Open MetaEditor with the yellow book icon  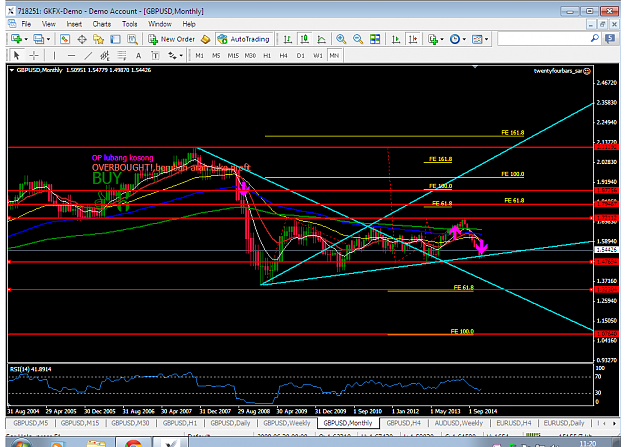(x=206, y=39)
